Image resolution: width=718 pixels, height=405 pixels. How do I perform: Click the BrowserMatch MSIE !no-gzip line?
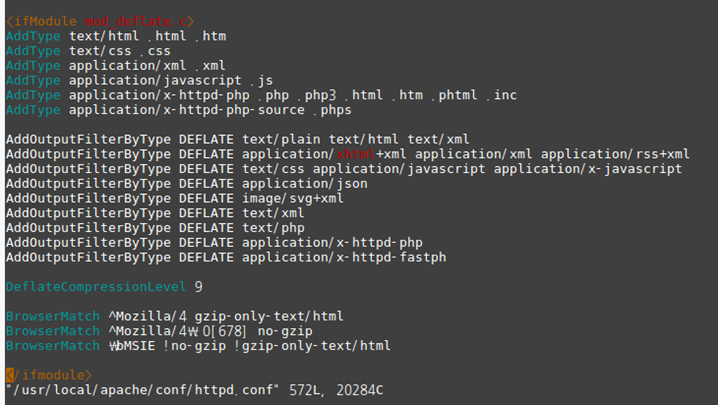198,345
